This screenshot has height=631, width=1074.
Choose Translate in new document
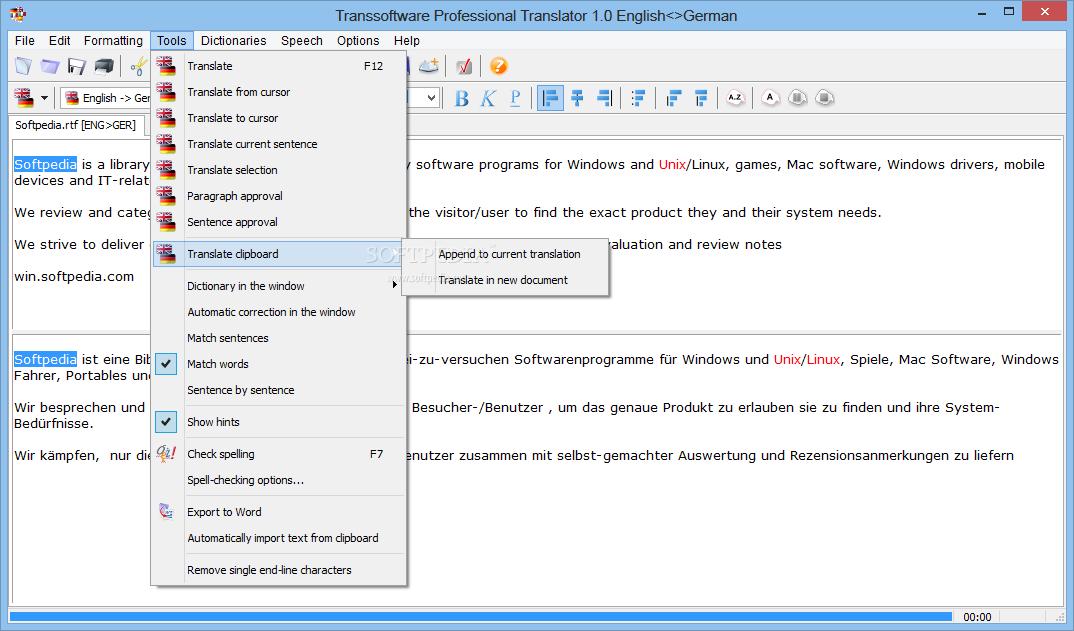click(505, 280)
